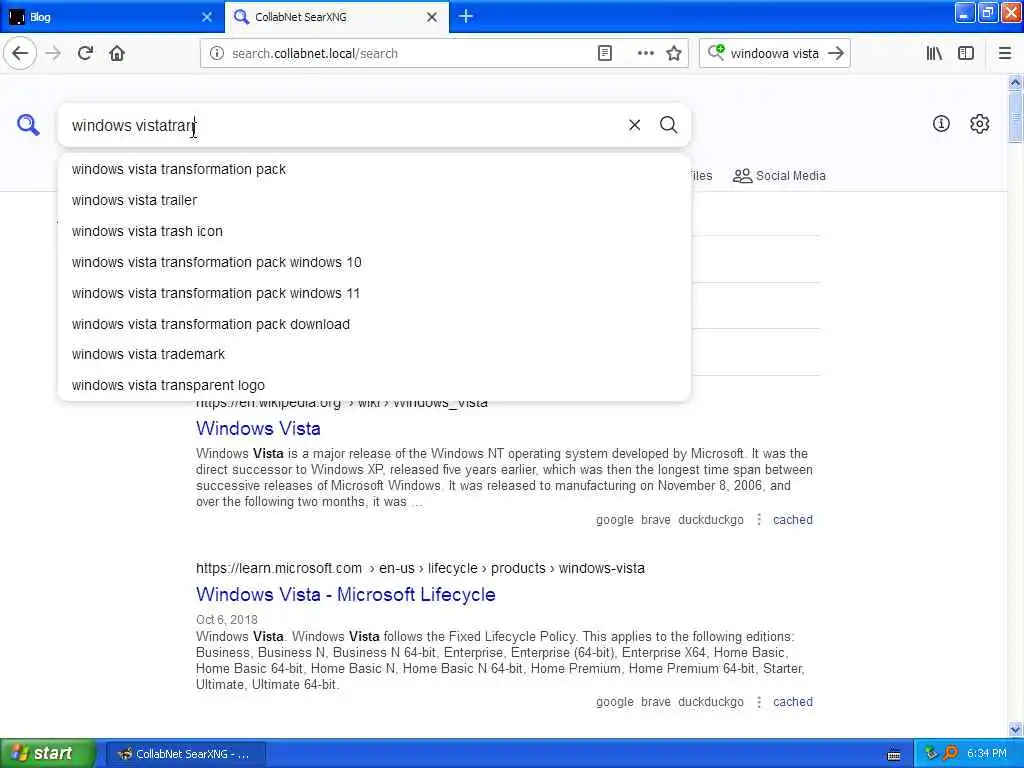Click the 'windoowa vista' browser search box
The height and width of the screenshot is (768, 1024).
(775, 54)
